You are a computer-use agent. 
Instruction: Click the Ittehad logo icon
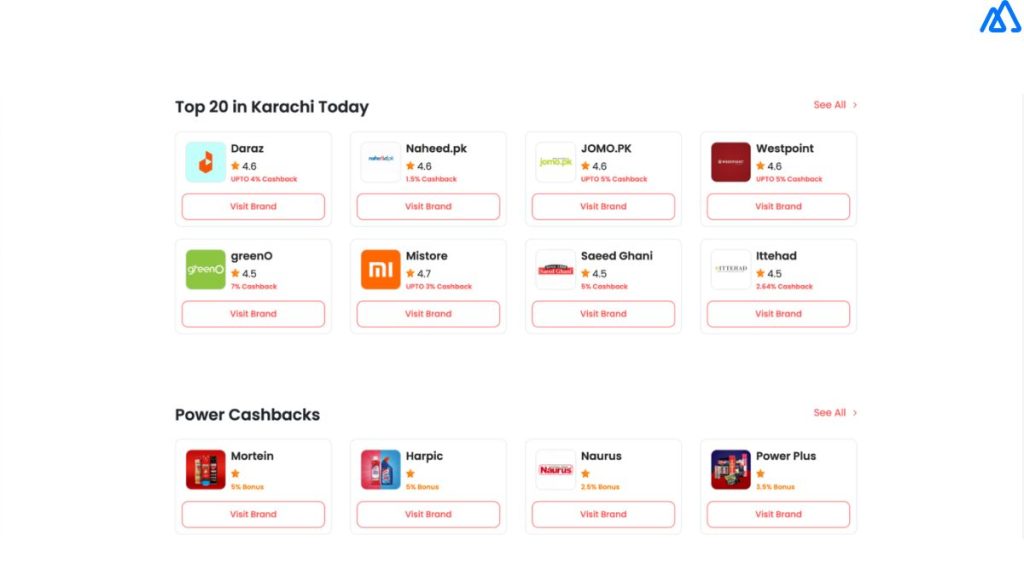click(x=730, y=269)
